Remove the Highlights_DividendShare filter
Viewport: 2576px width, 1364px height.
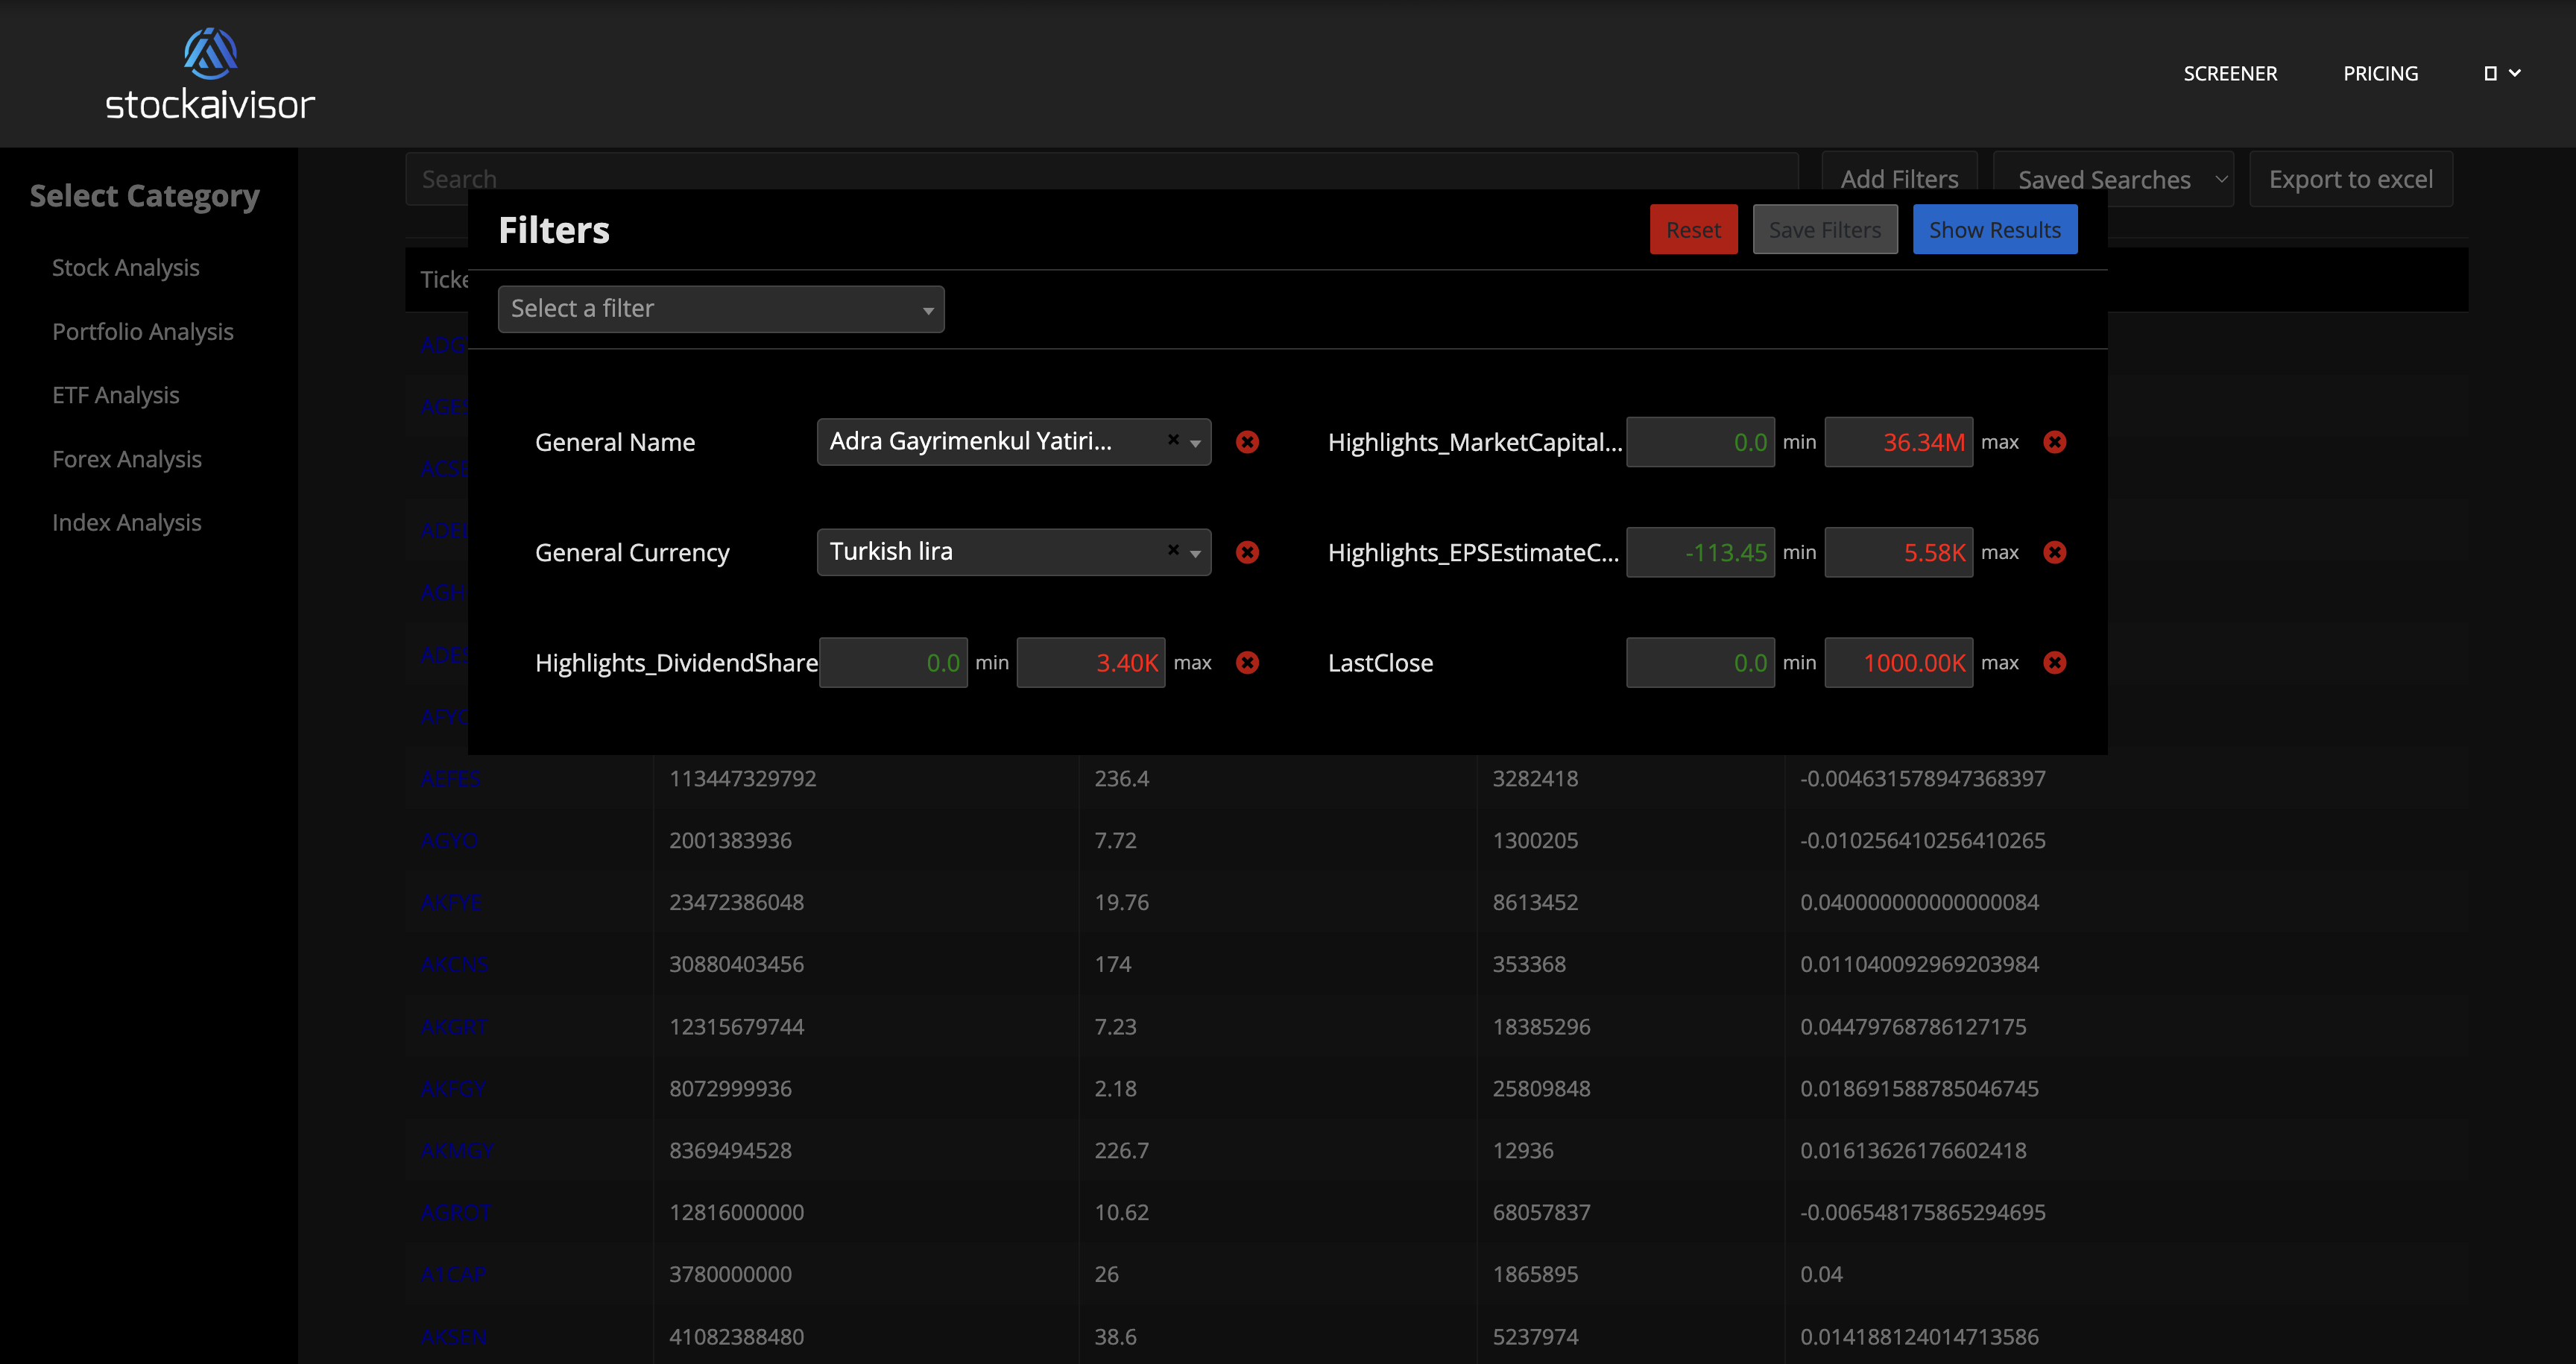[x=1247, y=663]
